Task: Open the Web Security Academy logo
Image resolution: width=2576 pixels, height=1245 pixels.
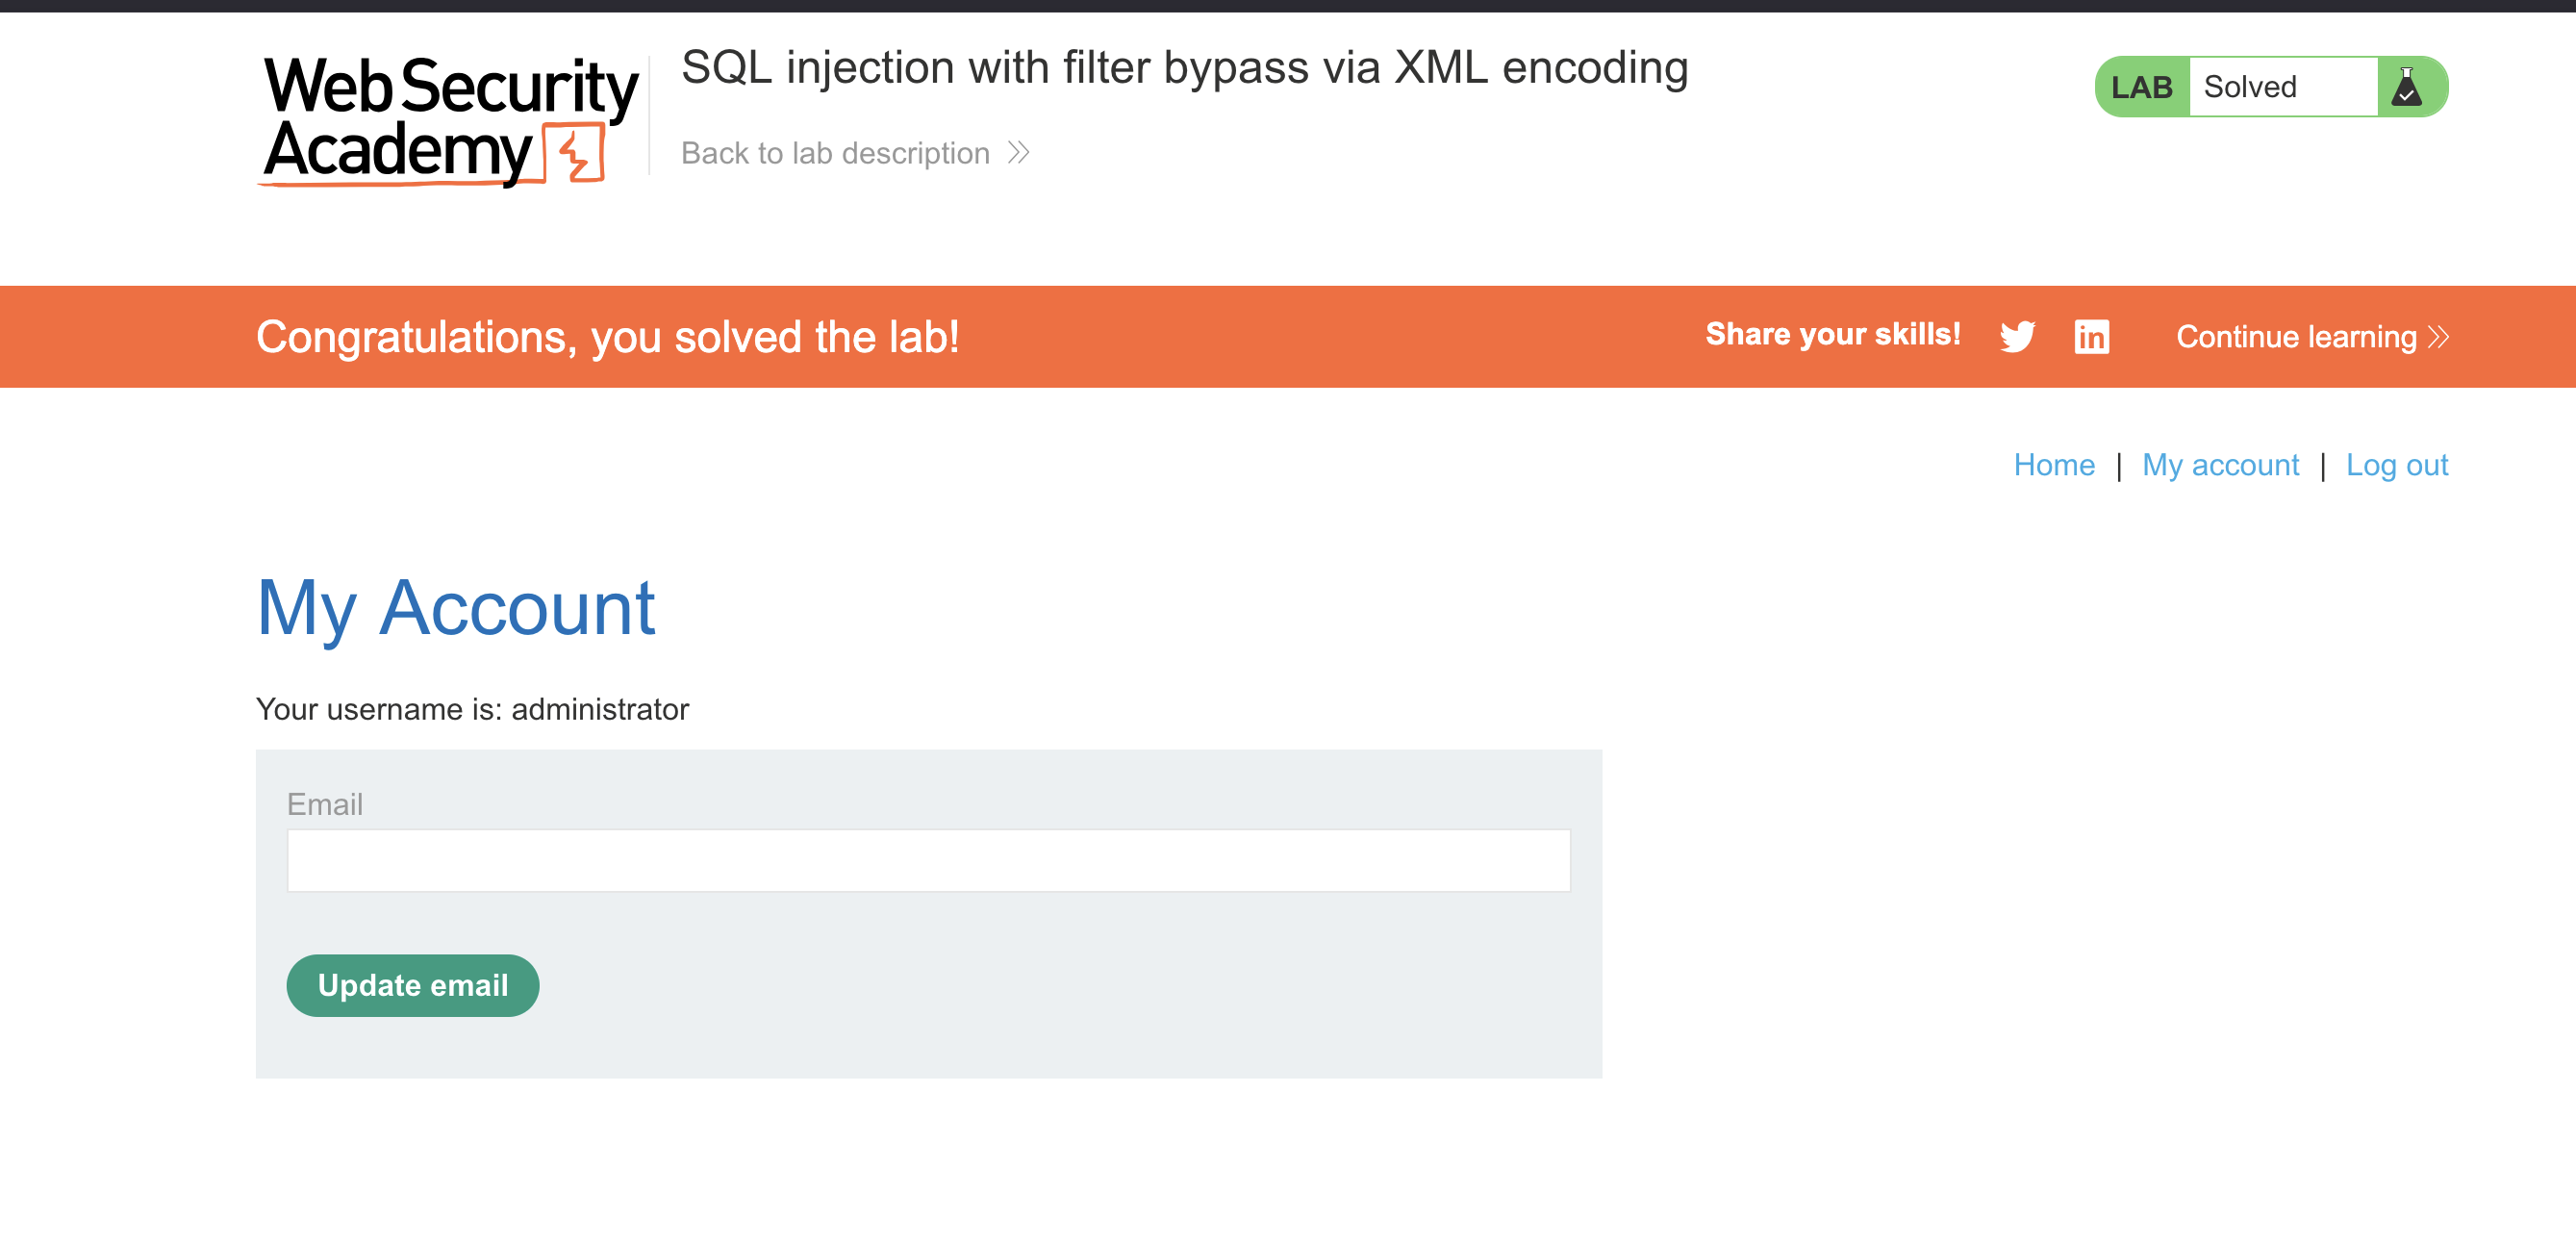Action: (x=448, y=120)
